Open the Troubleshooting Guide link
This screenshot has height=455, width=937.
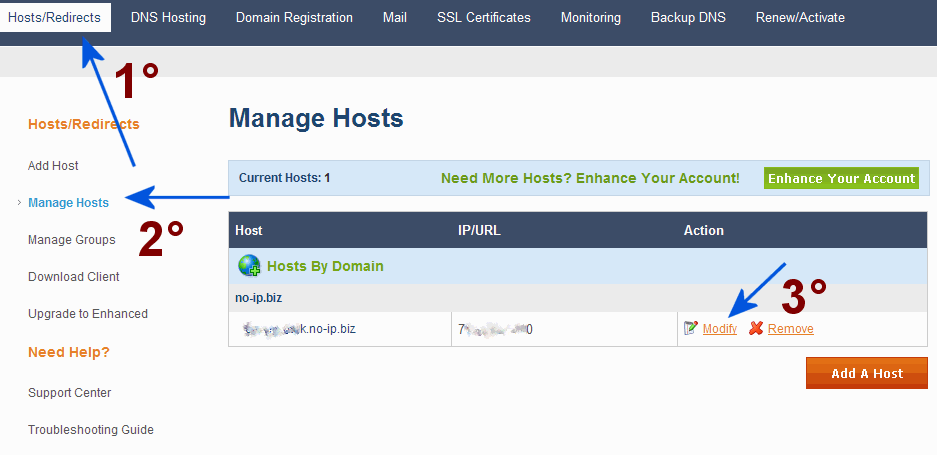(91, 430)
